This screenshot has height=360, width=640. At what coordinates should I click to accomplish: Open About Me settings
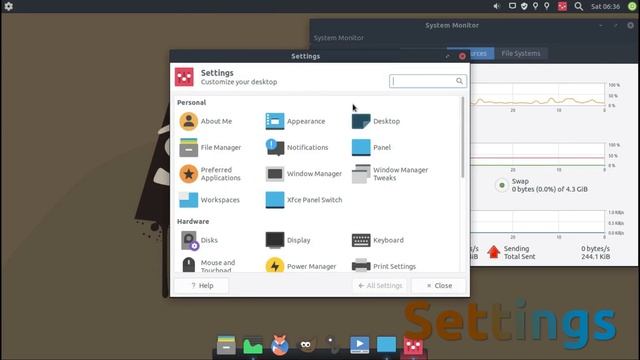205,121
